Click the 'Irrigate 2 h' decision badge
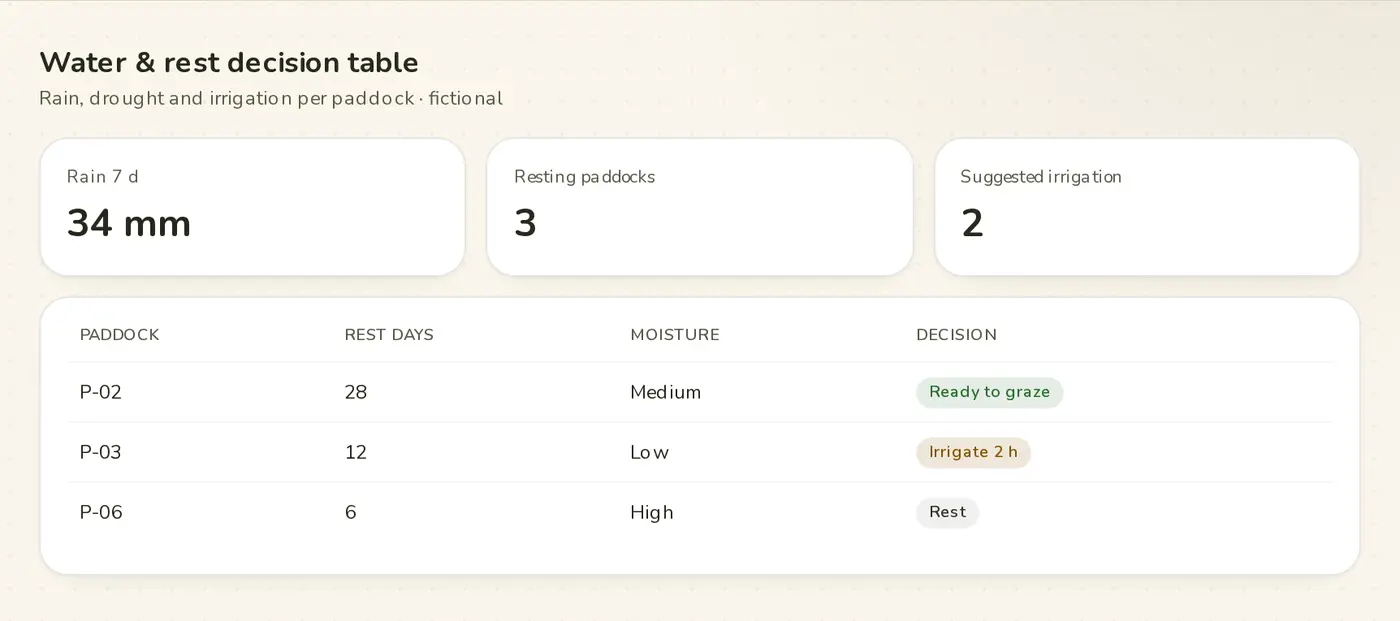Image resolution: width=1400 pixels, height=621 pixels. pos(974,452)
